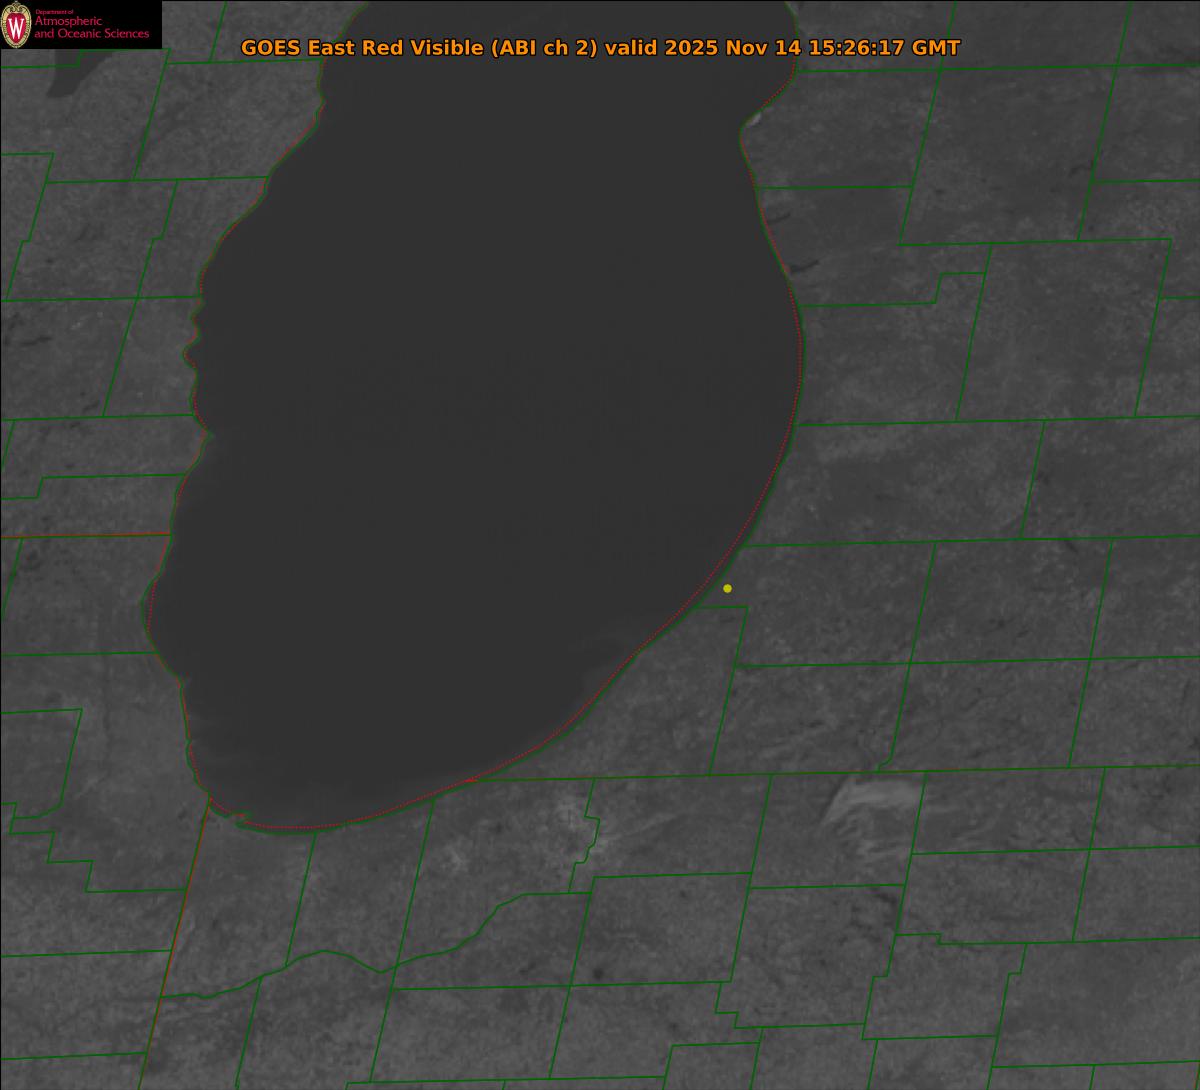This screenshot has height=1090, width=1200.
Task: Click the orange state border line at left edge
Action: (x=80, y=536)
